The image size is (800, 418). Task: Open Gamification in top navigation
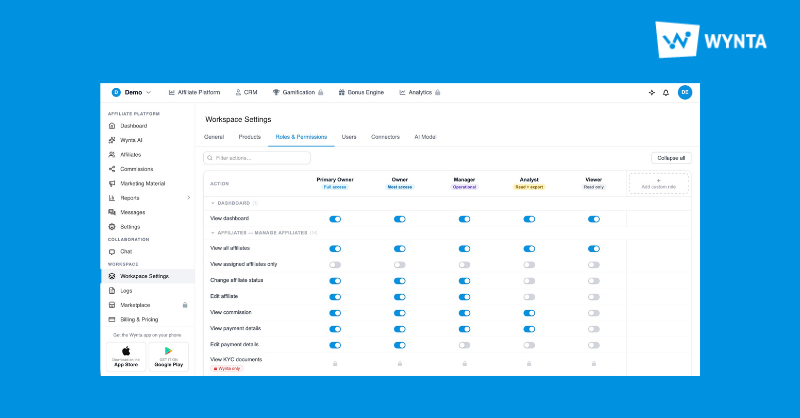(298, 92)
